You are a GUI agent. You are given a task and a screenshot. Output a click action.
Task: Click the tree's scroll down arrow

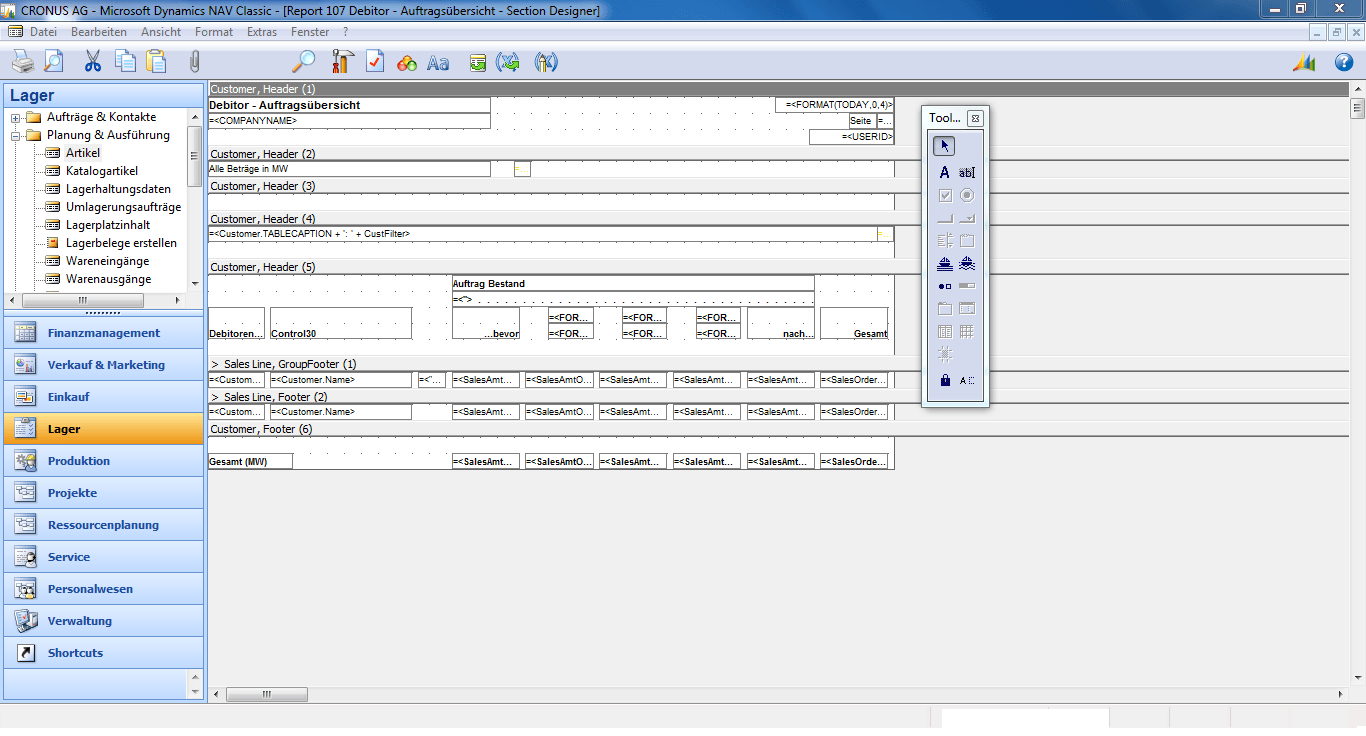[195, 283]
